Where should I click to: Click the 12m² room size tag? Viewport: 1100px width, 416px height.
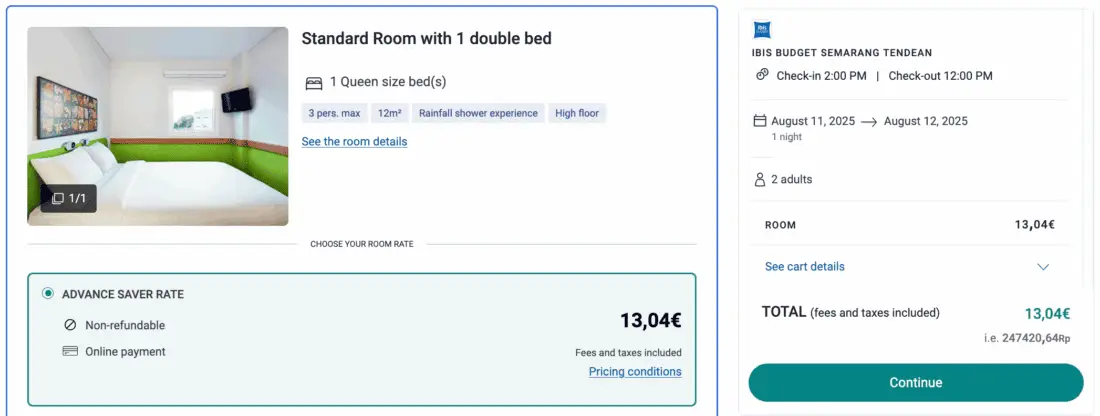tap(390, 113)
